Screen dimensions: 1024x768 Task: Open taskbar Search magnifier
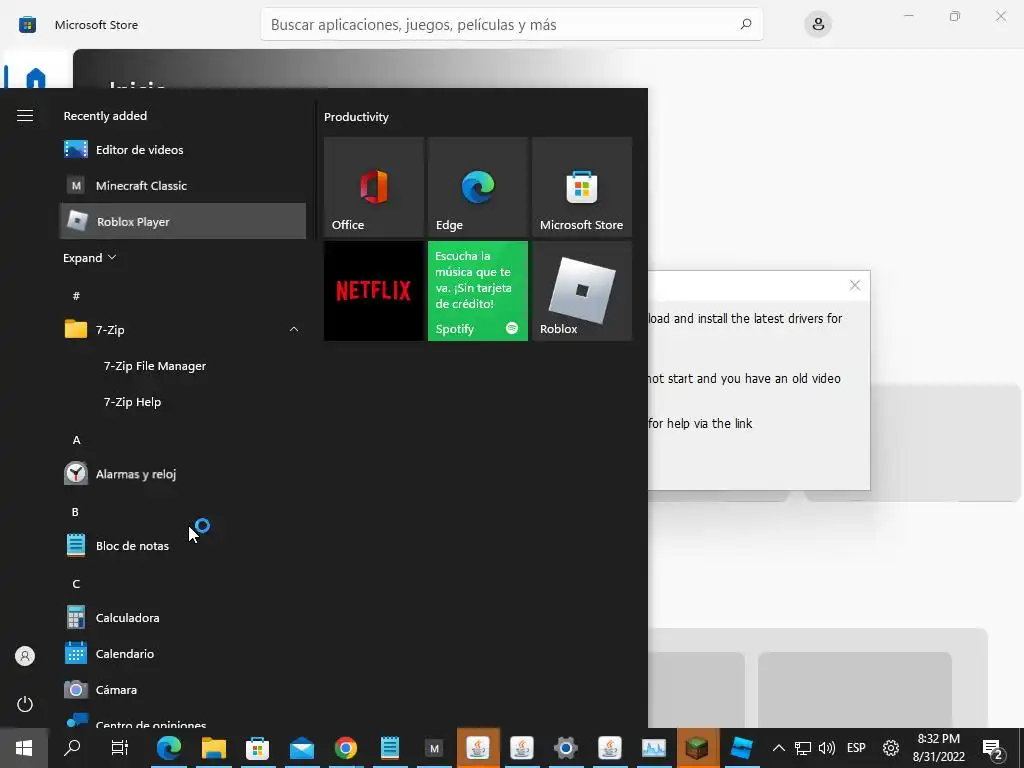pyautogui.click(x=72, y=748)
